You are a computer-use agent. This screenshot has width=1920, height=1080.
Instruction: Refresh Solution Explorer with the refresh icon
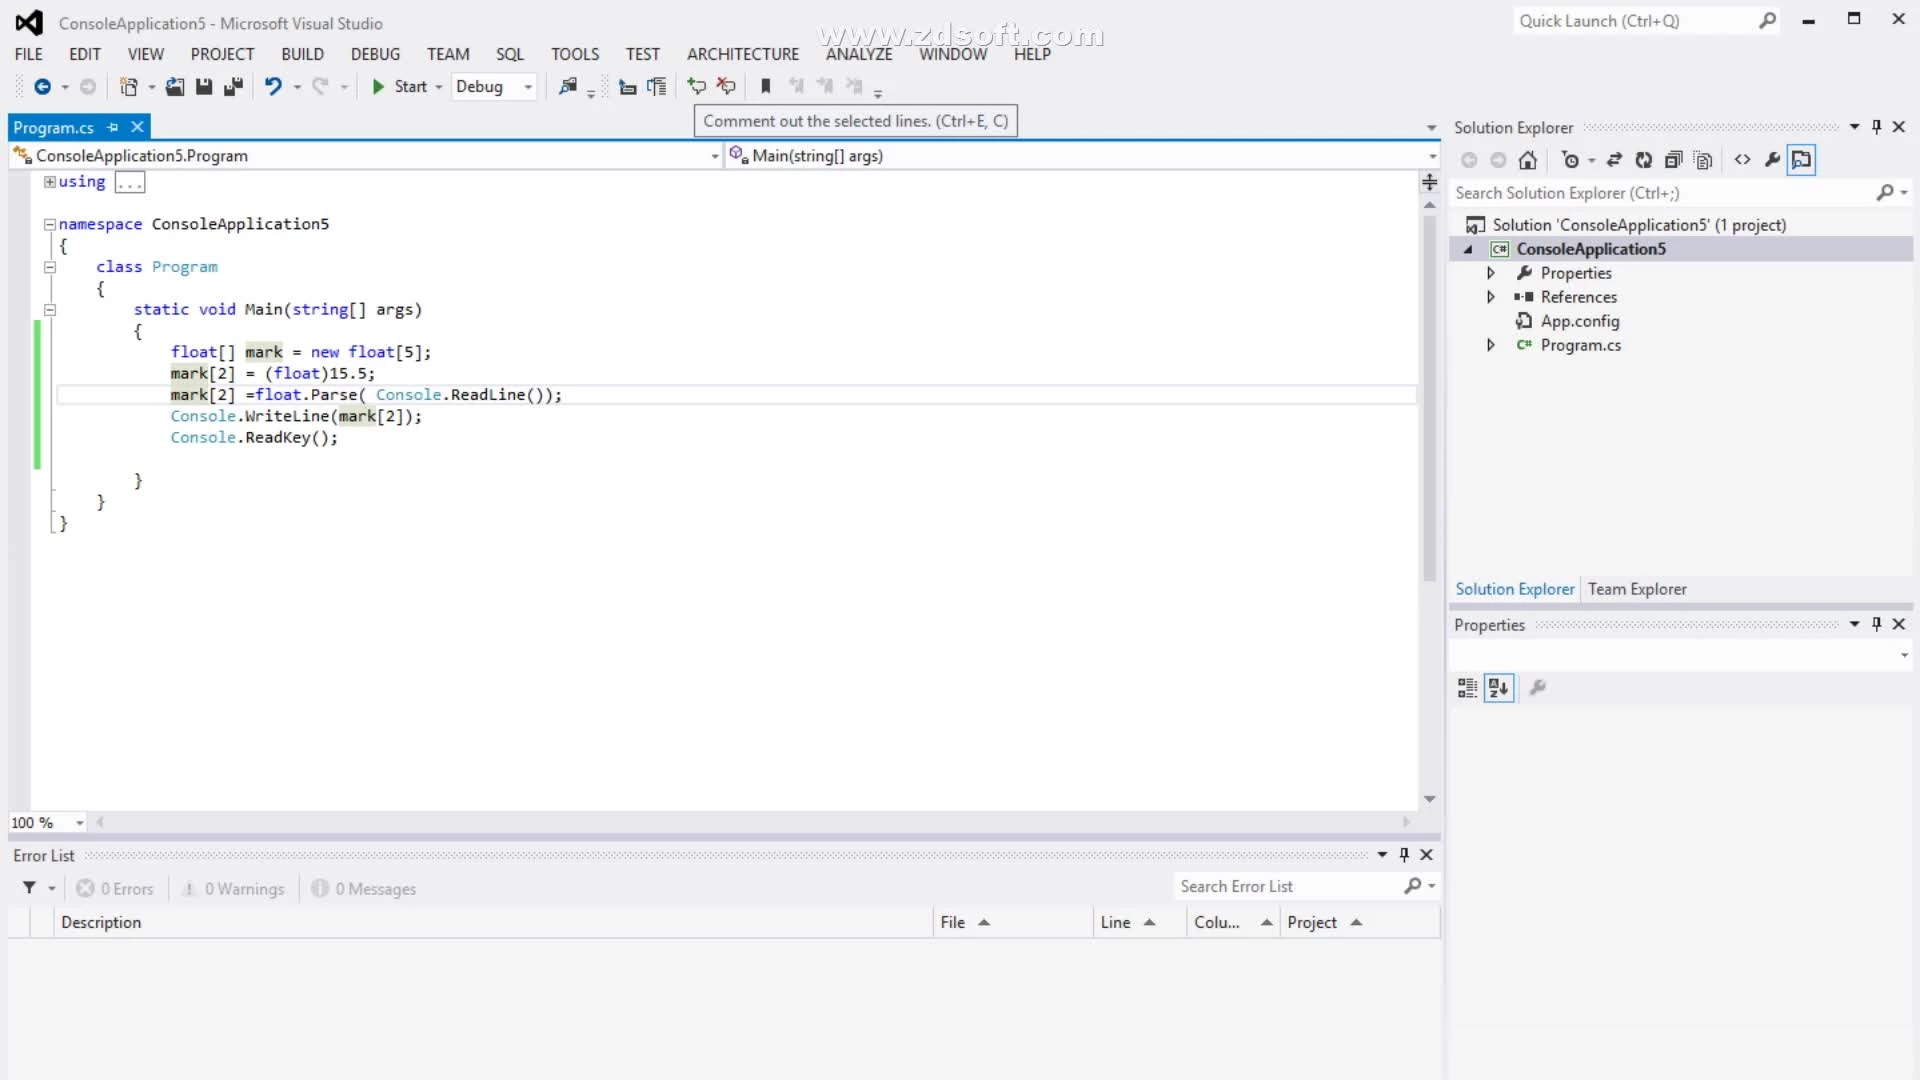(1644, 160)
